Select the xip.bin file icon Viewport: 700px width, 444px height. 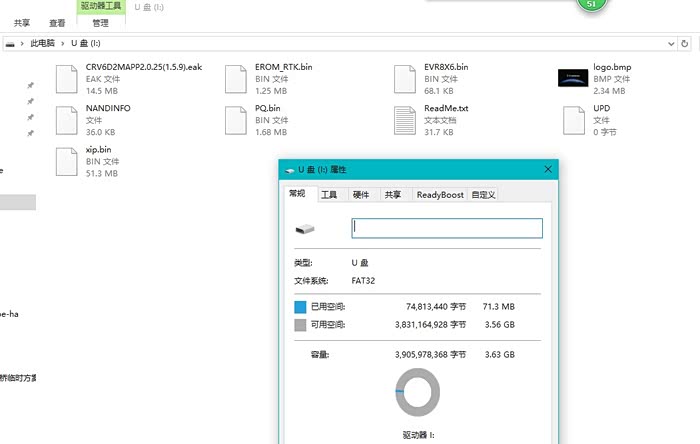point(66,161)
